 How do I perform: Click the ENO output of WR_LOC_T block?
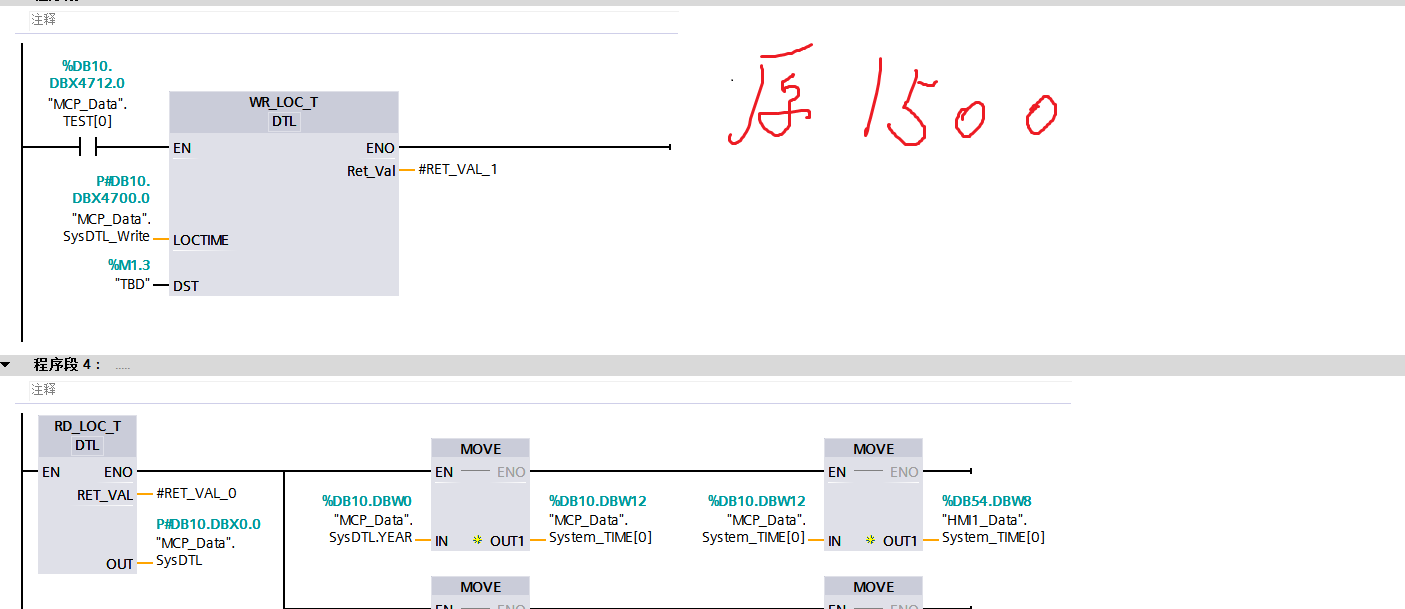tap(380, 148)
